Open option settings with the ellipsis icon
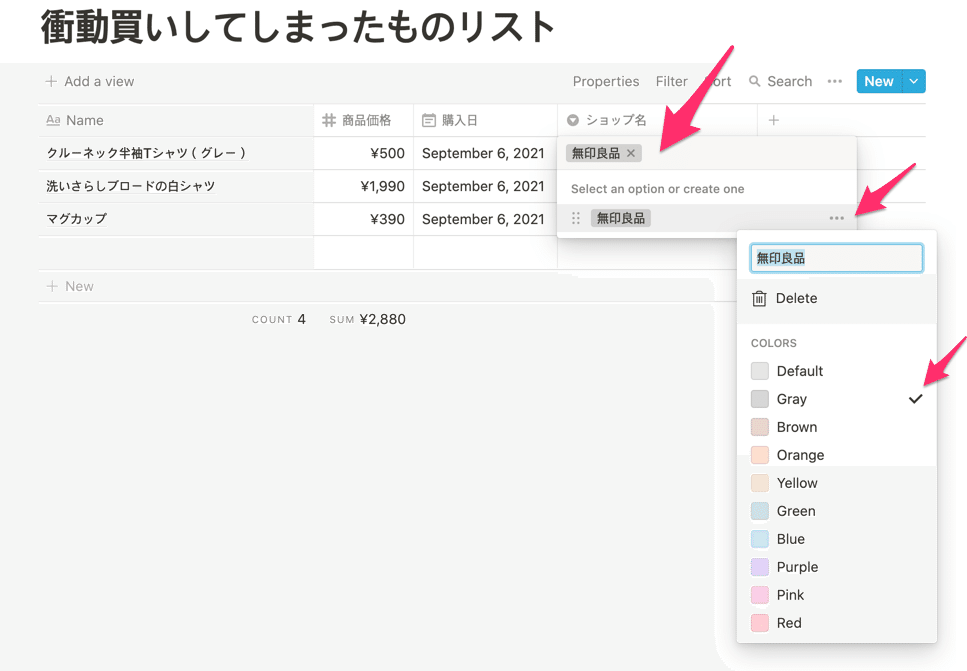Image resolution: width=967 pixels, height=671 pixels. (x=837, y=218)
